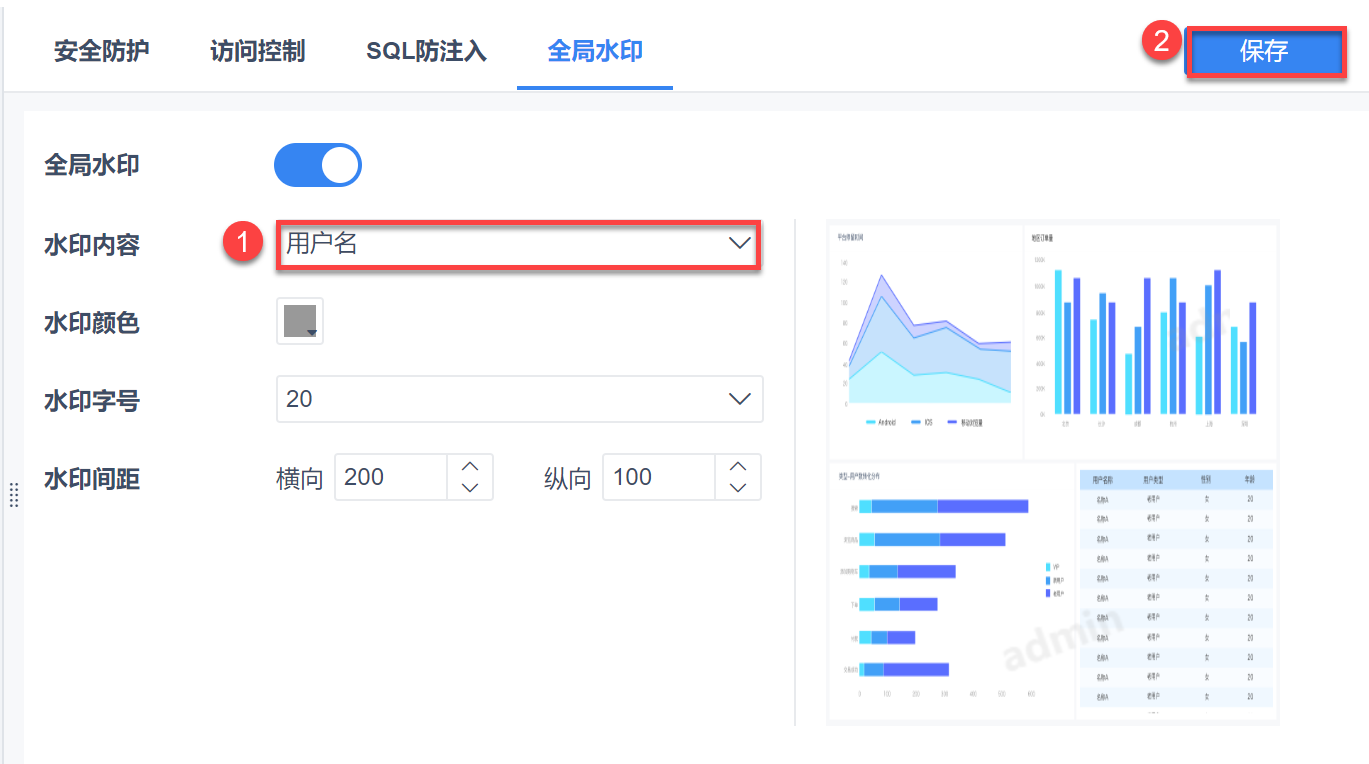
Task: Click the 保存 button
Action: click(1264, 51)
